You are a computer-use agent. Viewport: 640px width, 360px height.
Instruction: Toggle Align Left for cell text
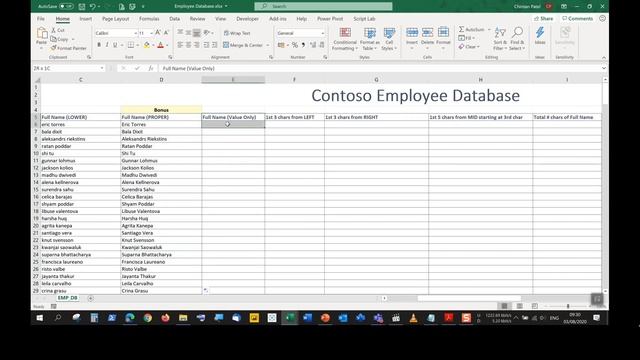point(180,45)
